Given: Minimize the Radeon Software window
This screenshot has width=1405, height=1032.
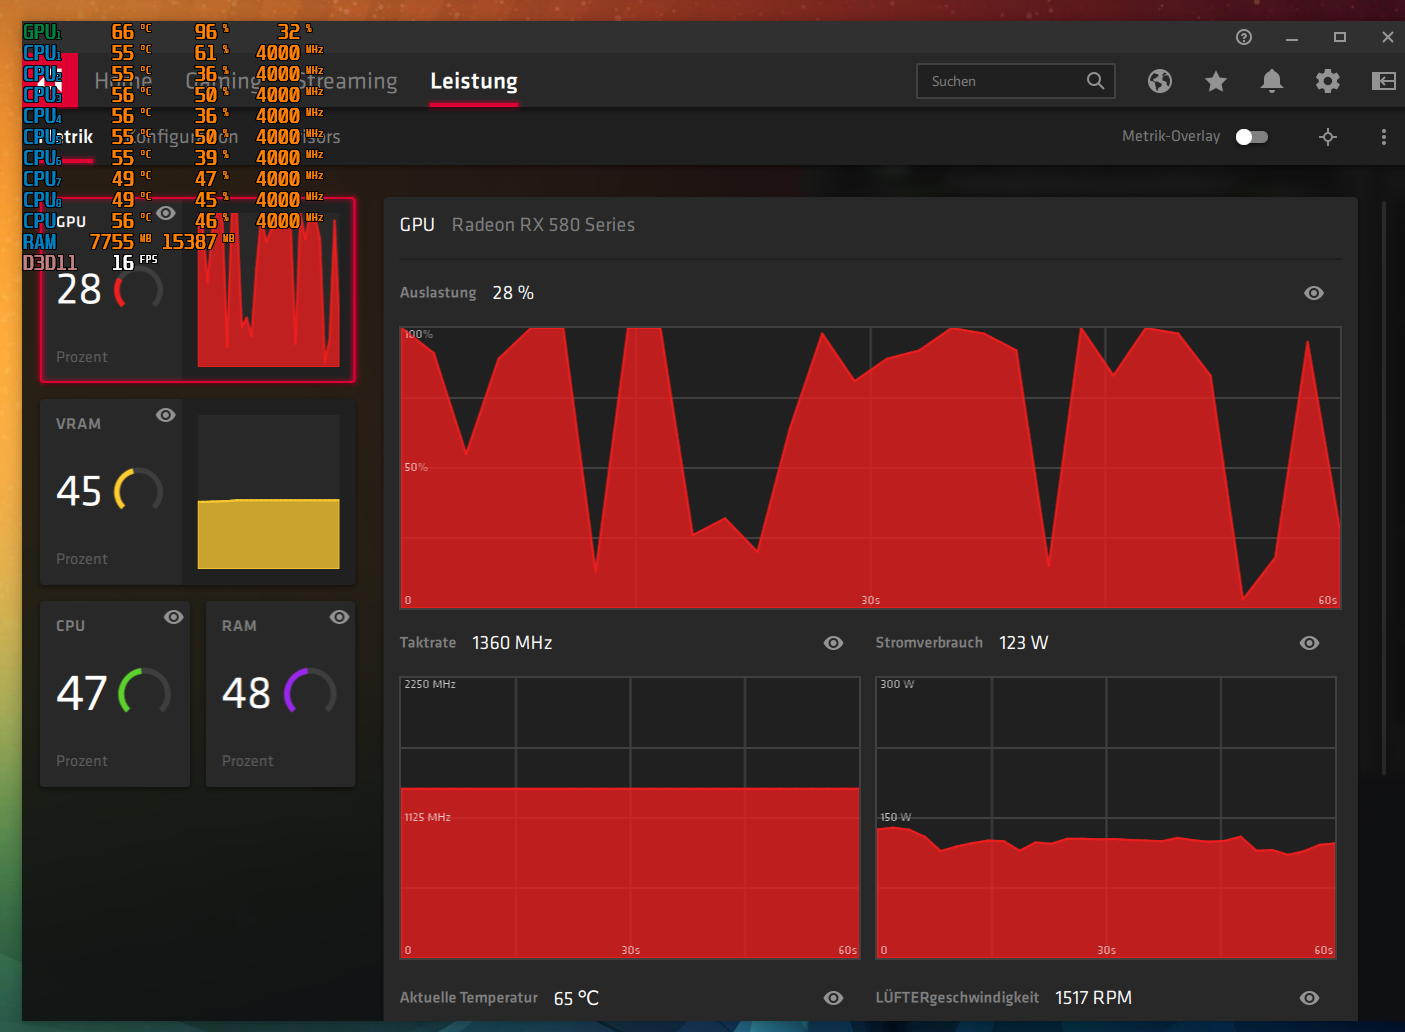Looking at the screenshot, I should coord(1292,37).
